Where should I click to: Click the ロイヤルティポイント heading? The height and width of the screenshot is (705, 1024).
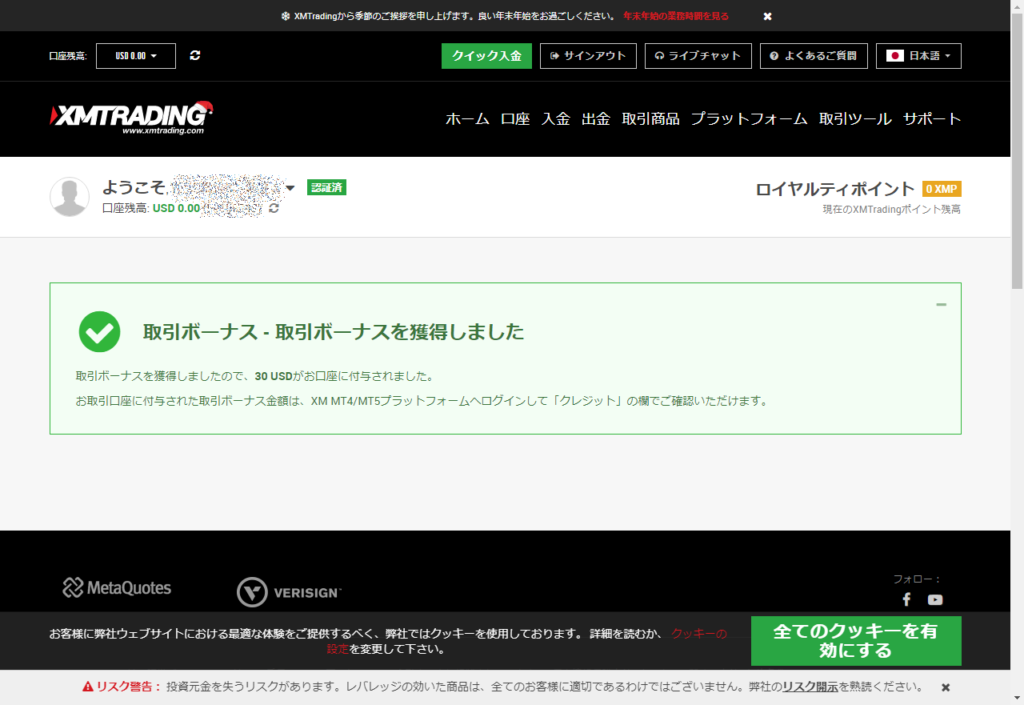click(835, 189)
